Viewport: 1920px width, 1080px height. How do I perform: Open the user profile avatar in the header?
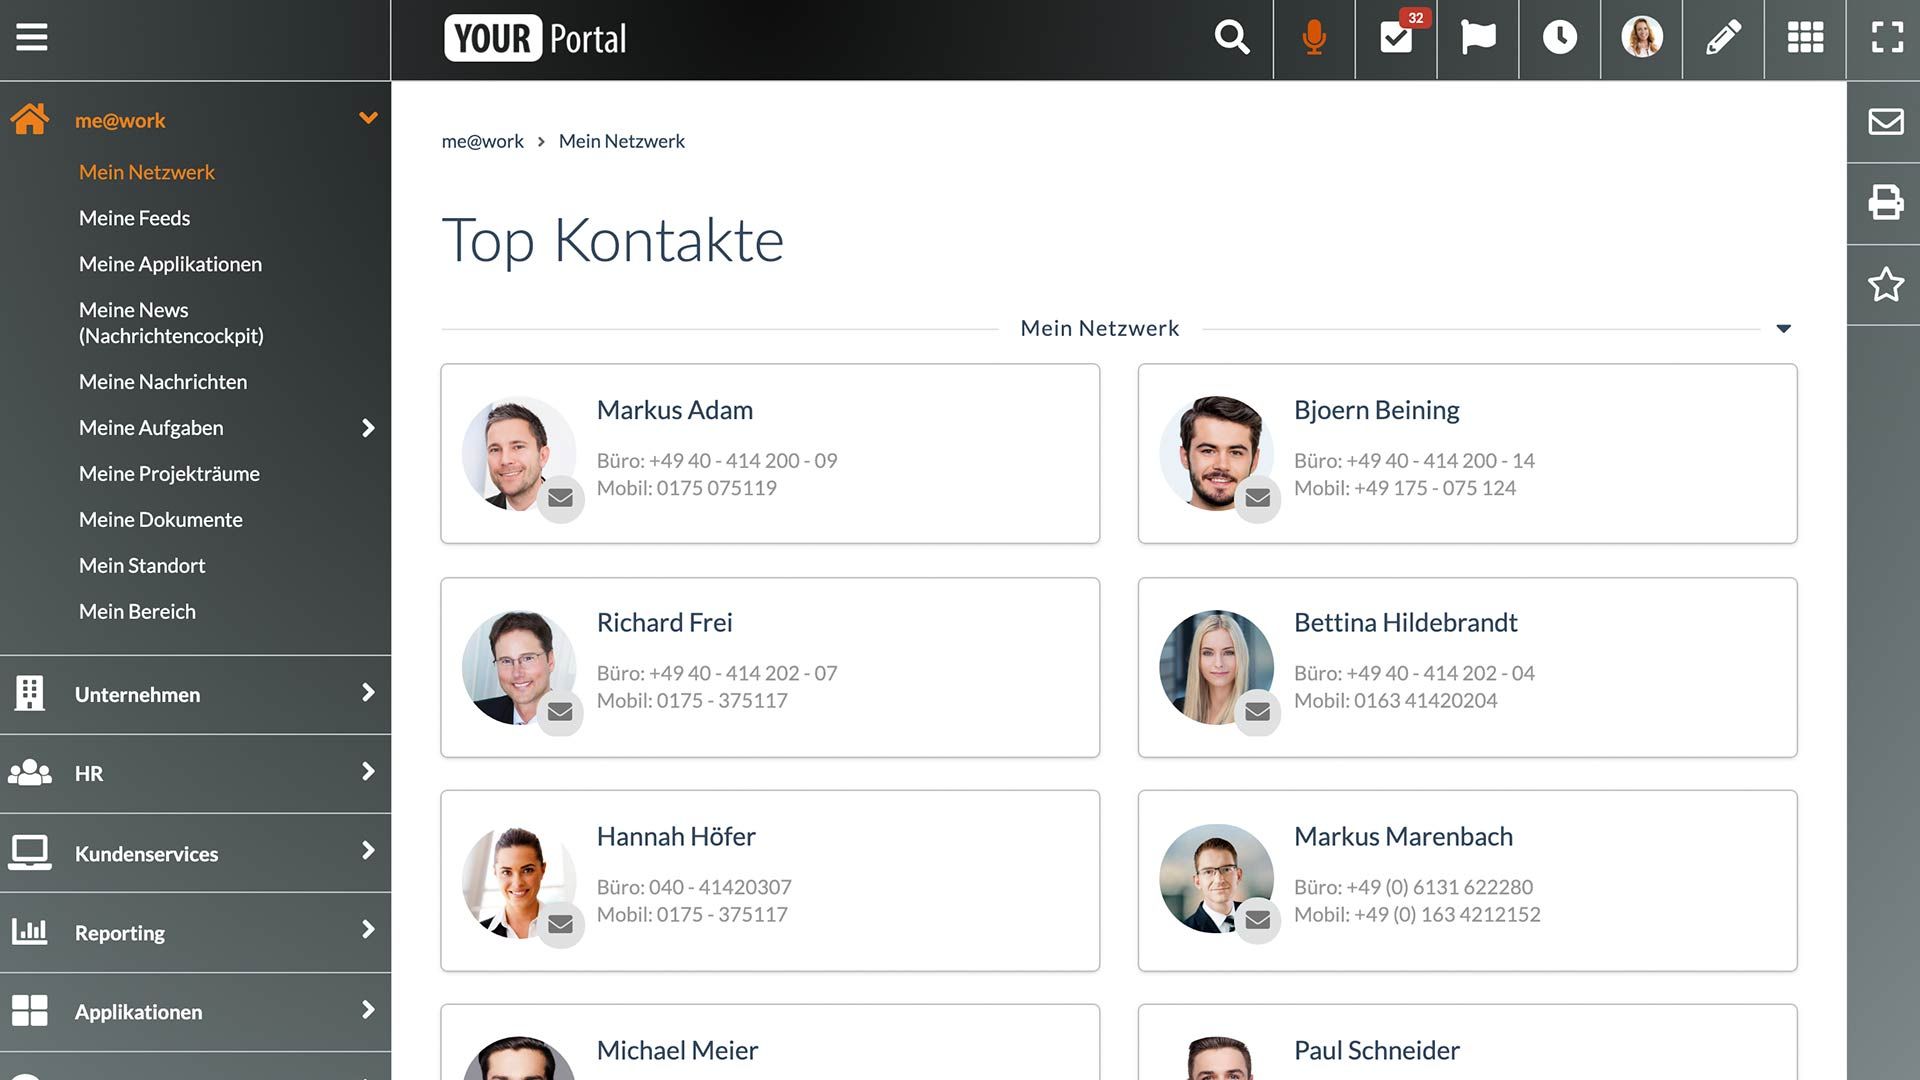[x=1641, y=38]
